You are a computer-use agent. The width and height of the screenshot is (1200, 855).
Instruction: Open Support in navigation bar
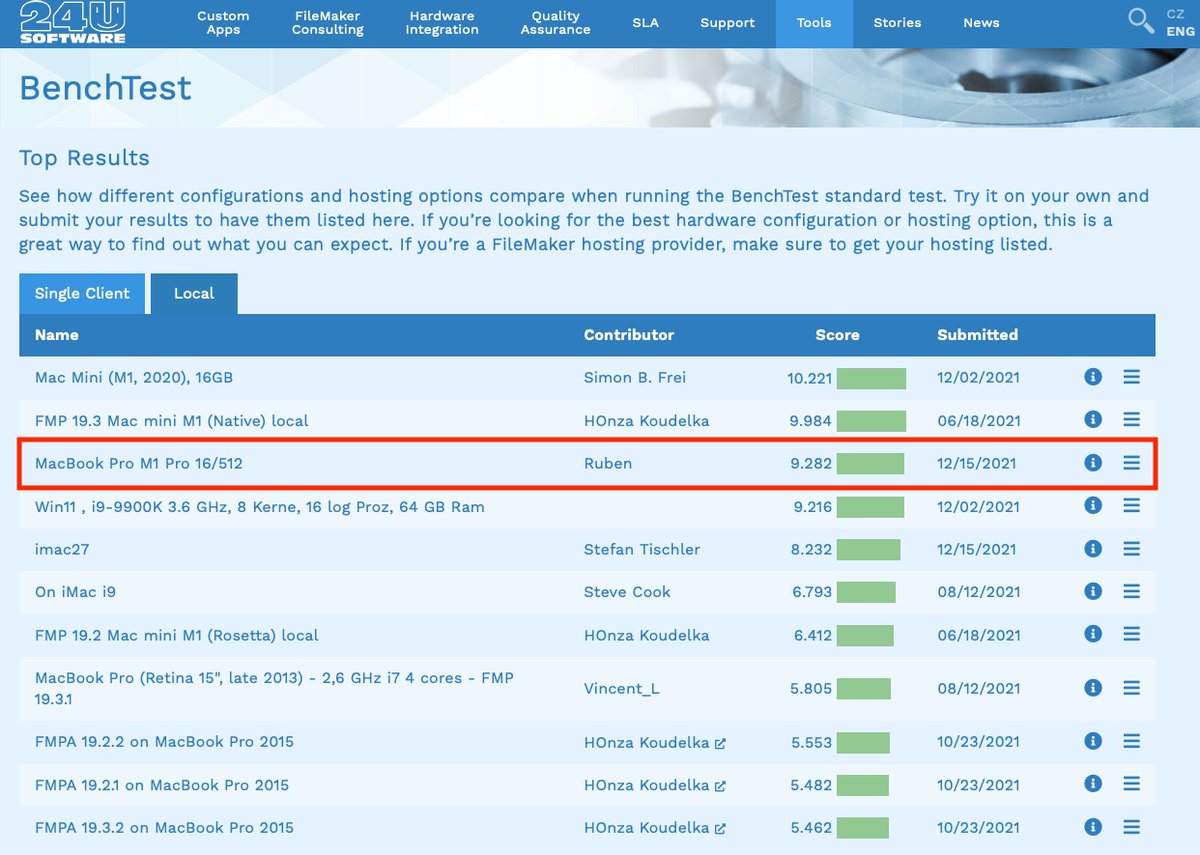pyautogui.click(x=728, y=23)
